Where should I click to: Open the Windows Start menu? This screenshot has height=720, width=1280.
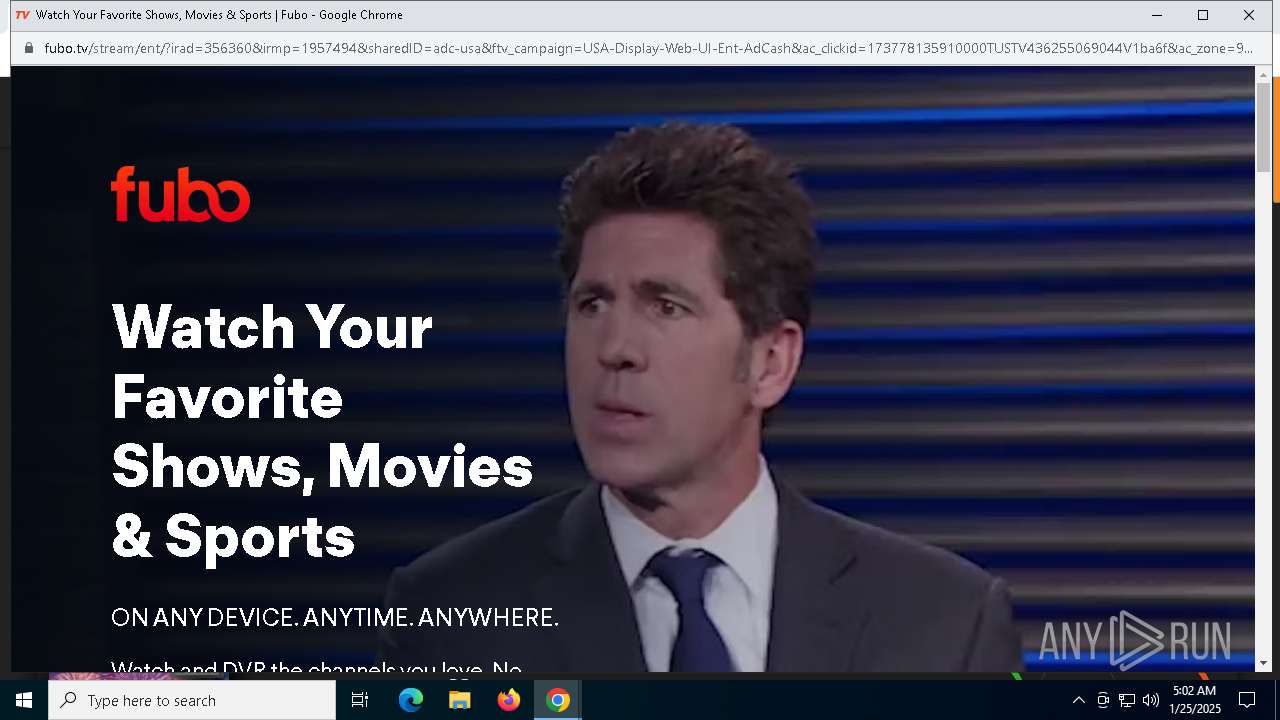click(24, 700)
